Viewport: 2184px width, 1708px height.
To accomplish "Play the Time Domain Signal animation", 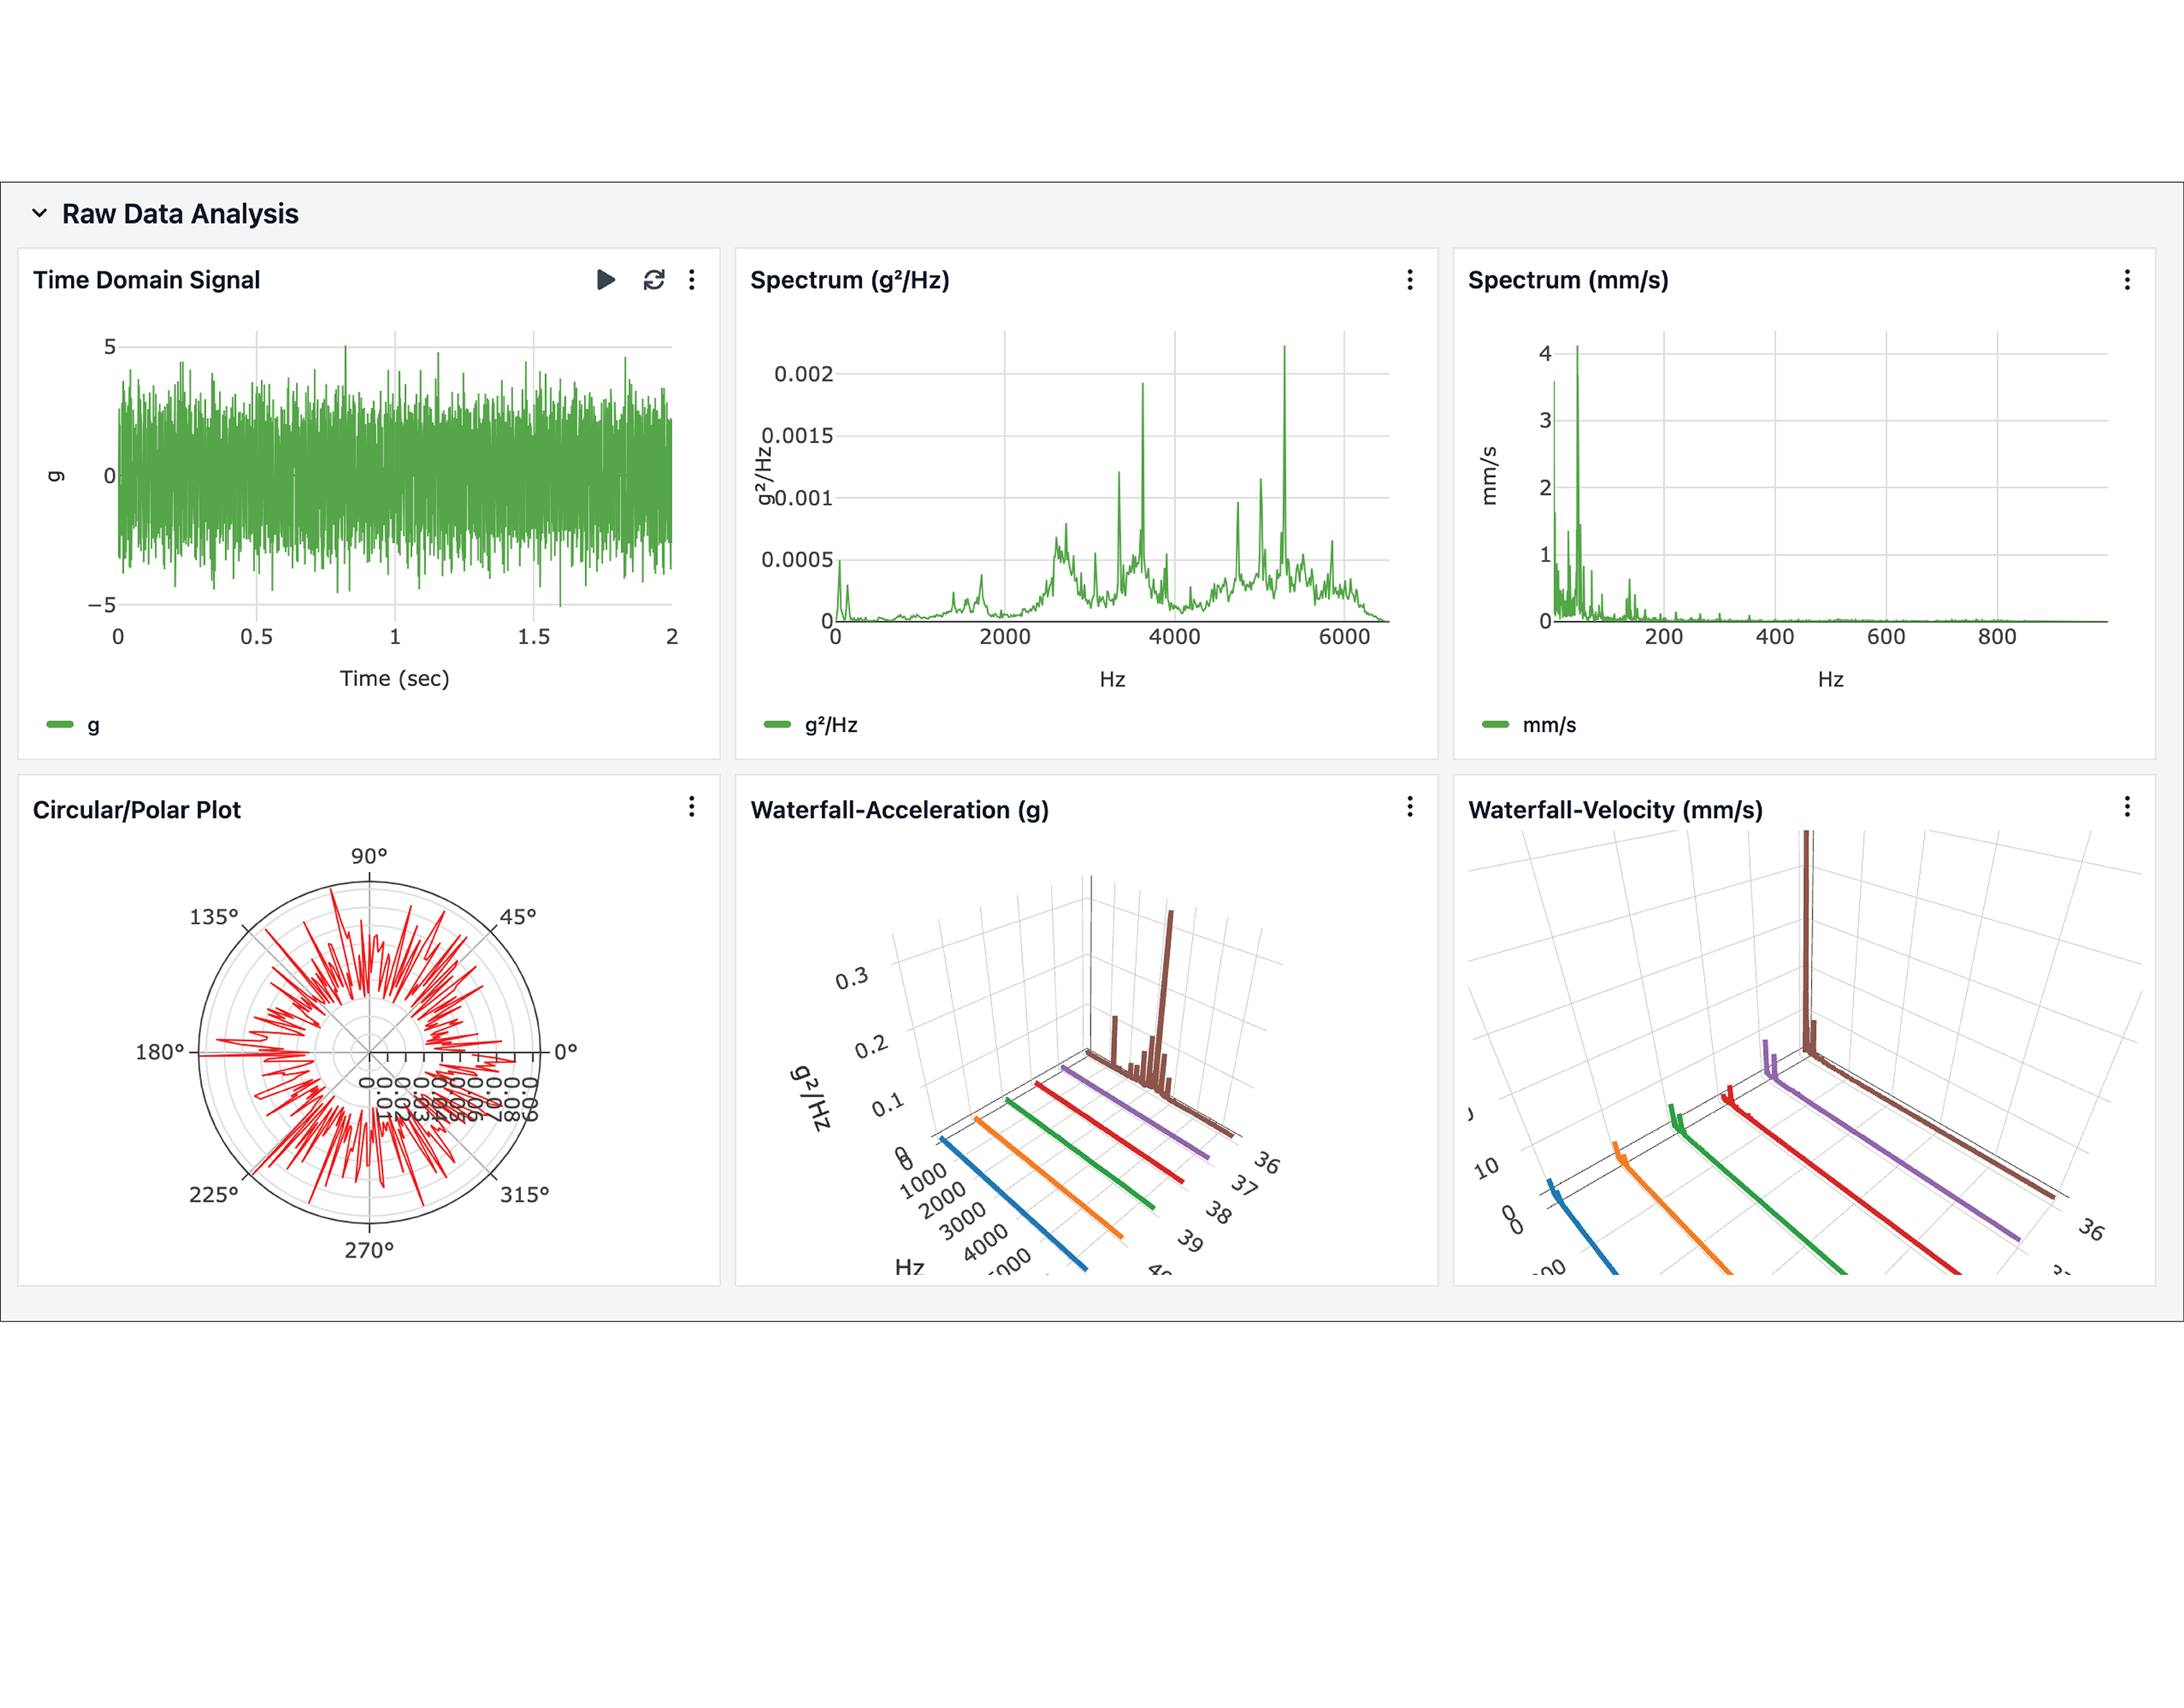I will (605, 280).
